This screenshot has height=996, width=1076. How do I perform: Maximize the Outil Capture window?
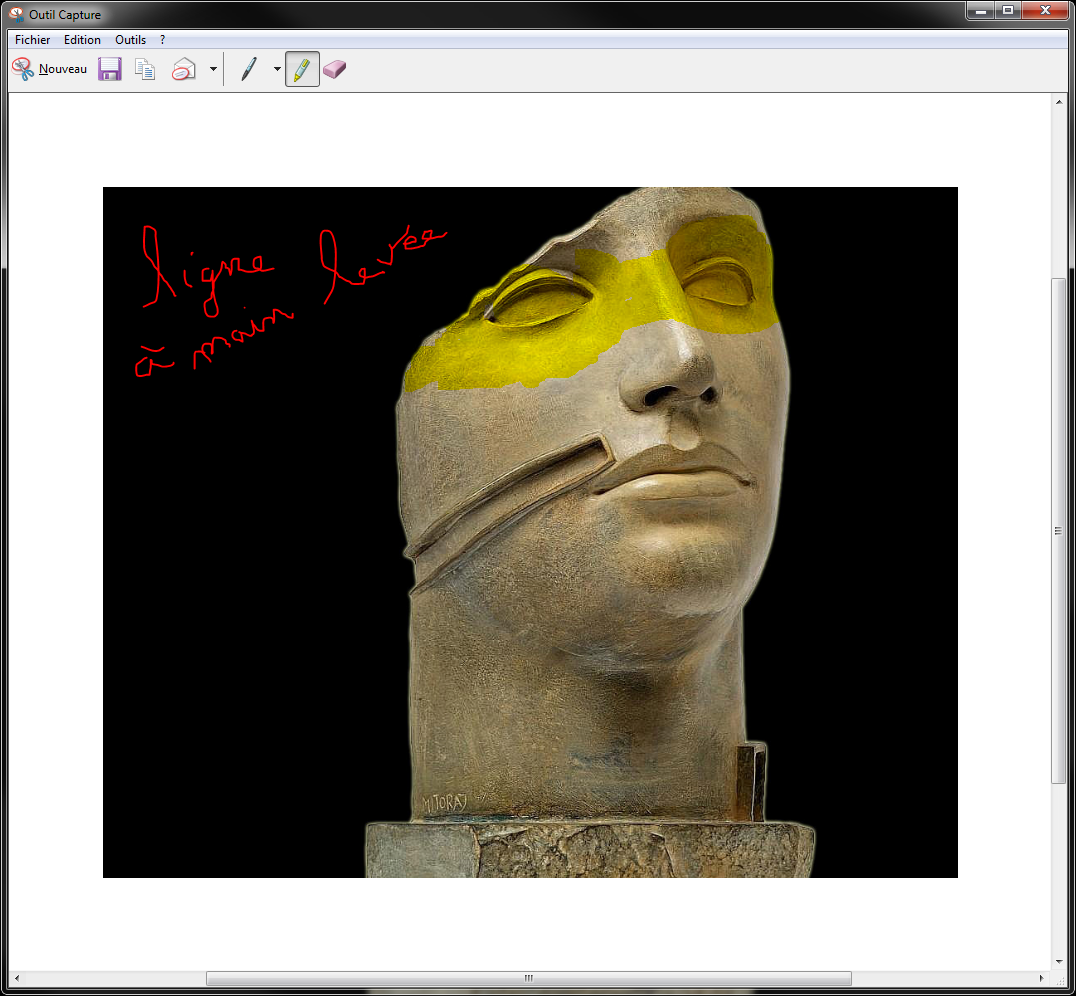(1008, 10)
